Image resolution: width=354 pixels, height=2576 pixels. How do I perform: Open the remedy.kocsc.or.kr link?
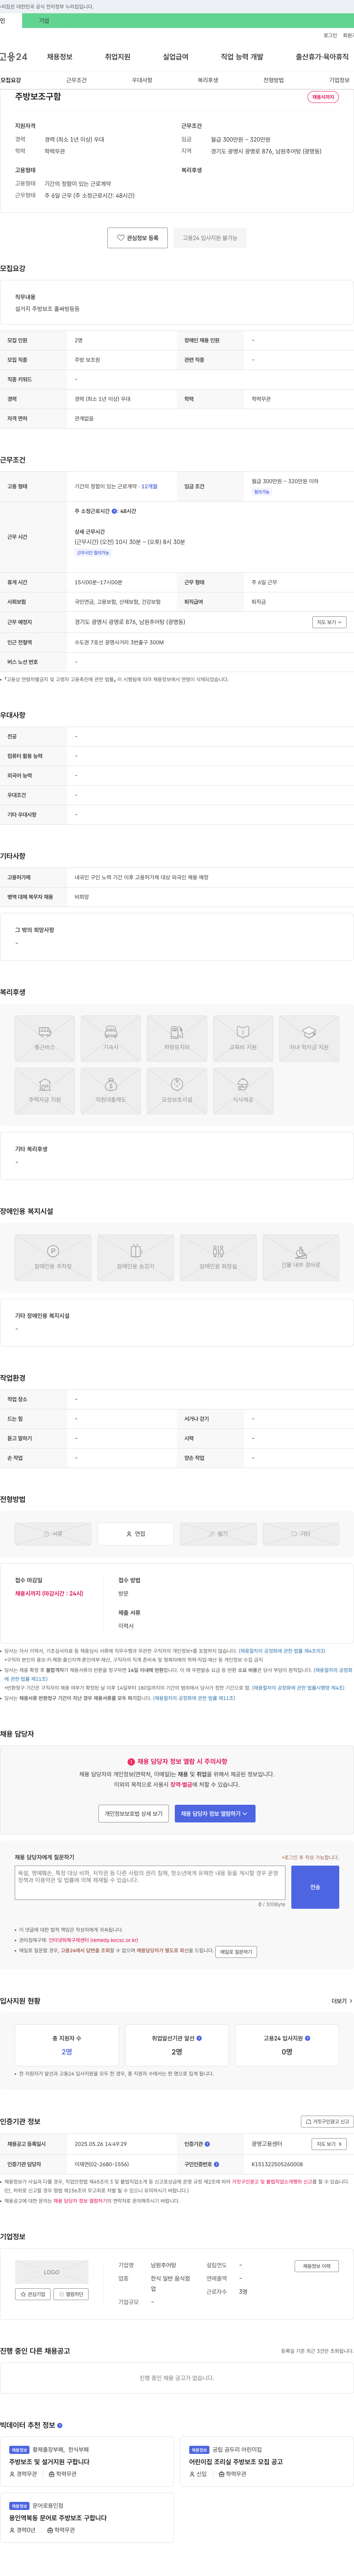click(93, 1940)
